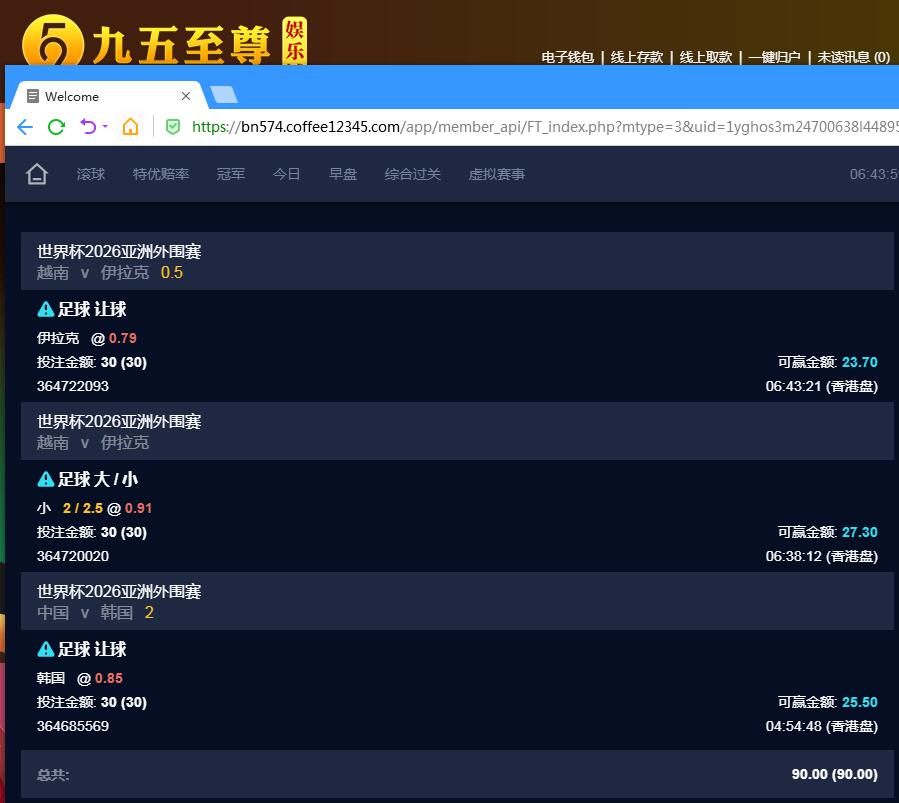Select the Welcome browser tab
899x803 pixels.
point(109,96)
